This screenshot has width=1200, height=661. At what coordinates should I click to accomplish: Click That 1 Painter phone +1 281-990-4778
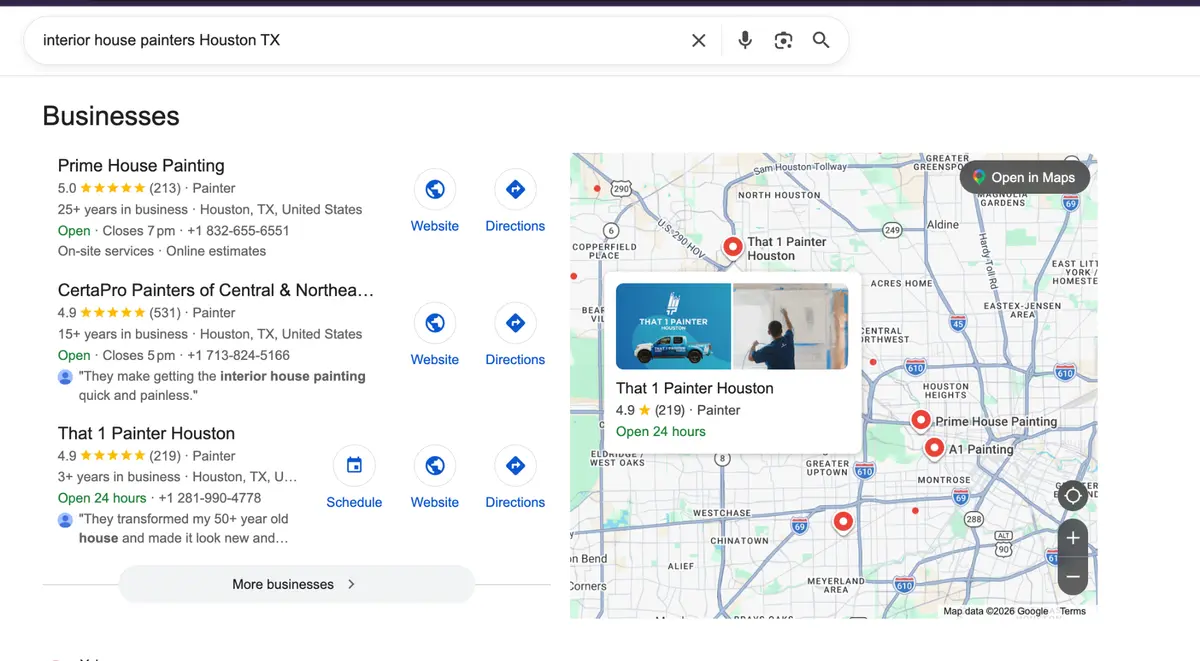point(209,498)
